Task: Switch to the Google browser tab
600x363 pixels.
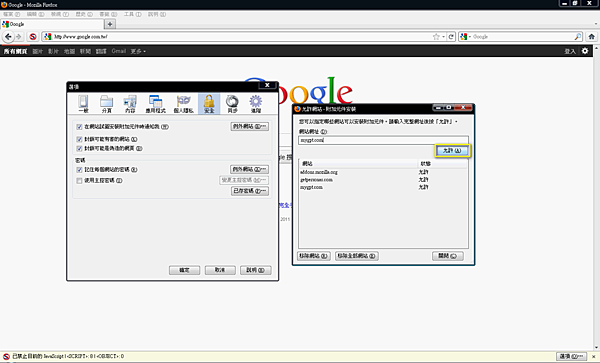Action: tap(52, 24)
